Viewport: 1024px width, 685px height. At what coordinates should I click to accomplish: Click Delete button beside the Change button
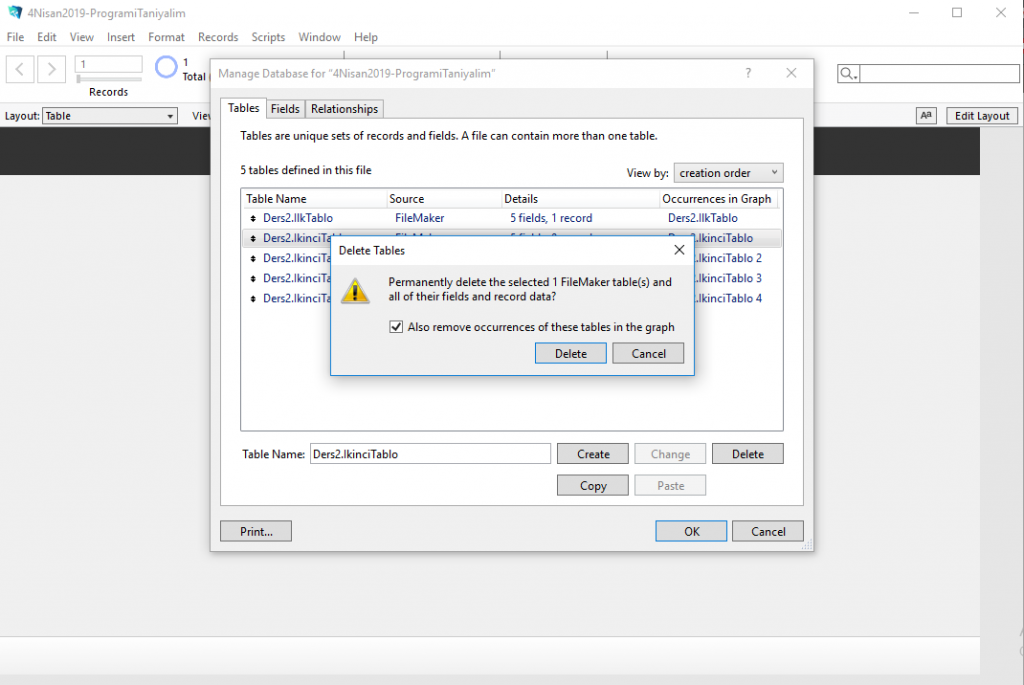pyautogui.click(x=748, y=454)
